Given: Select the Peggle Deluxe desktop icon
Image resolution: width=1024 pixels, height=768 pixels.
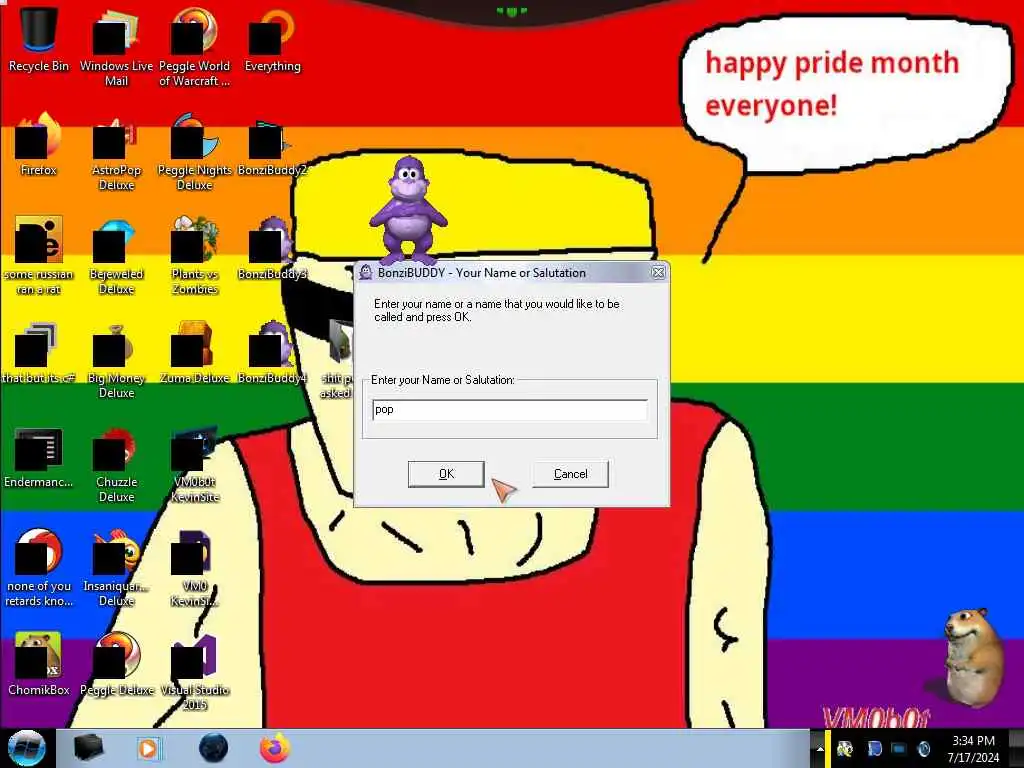Looking at the screenshot, I should click(116, 664).
